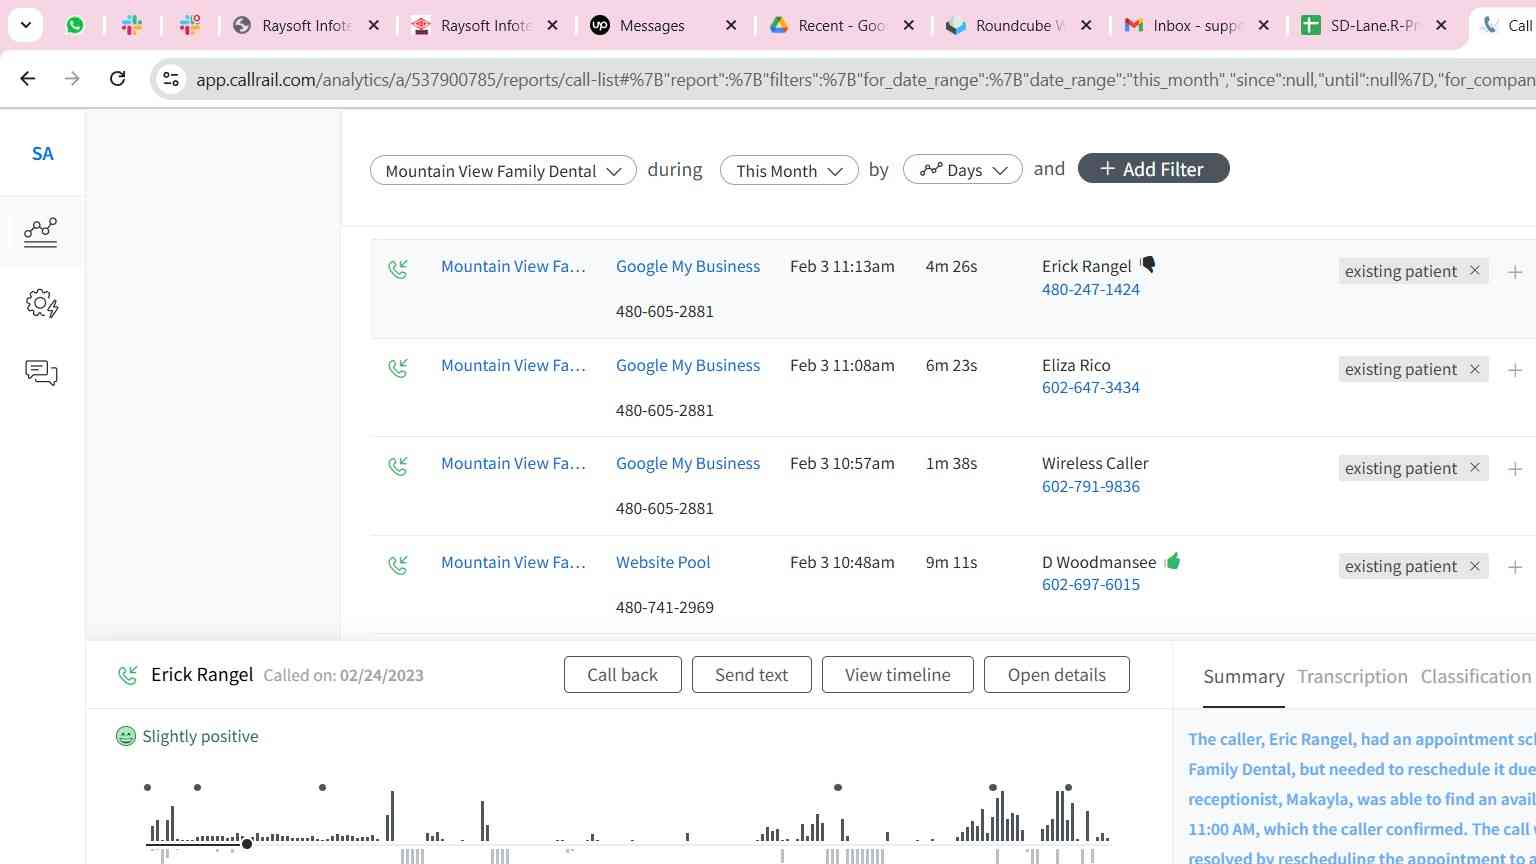Click the audio waveform playhead handle
The image size is (1536, 864).
click(246, 844)
